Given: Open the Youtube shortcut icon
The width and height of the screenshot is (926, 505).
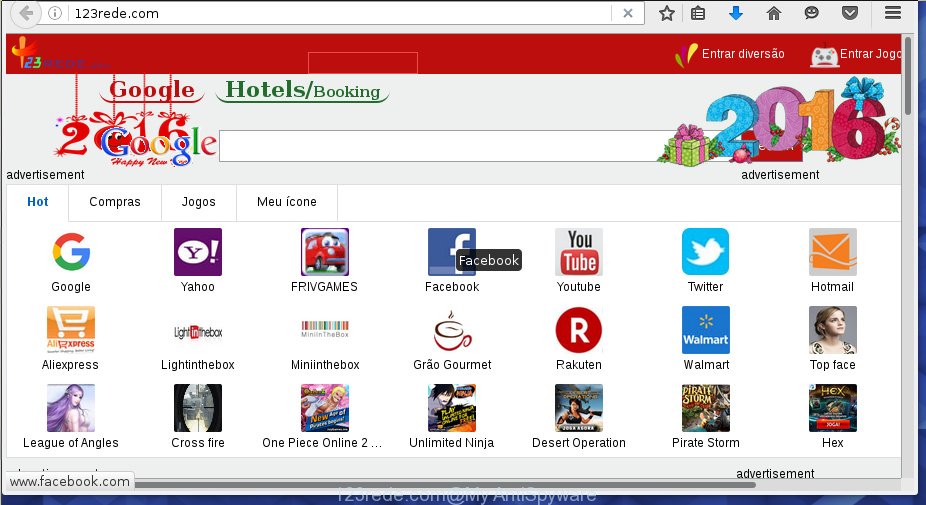Looking at the screenshot, I should [579, 252].
